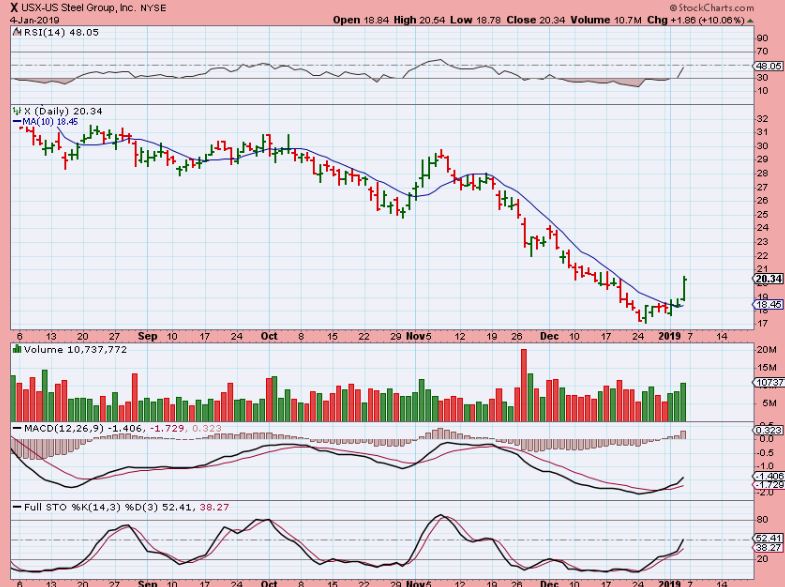Click the 25 label on price axis
Image resolution: width=785 pixels, height=587 pixels.
(x=762, y=214)
